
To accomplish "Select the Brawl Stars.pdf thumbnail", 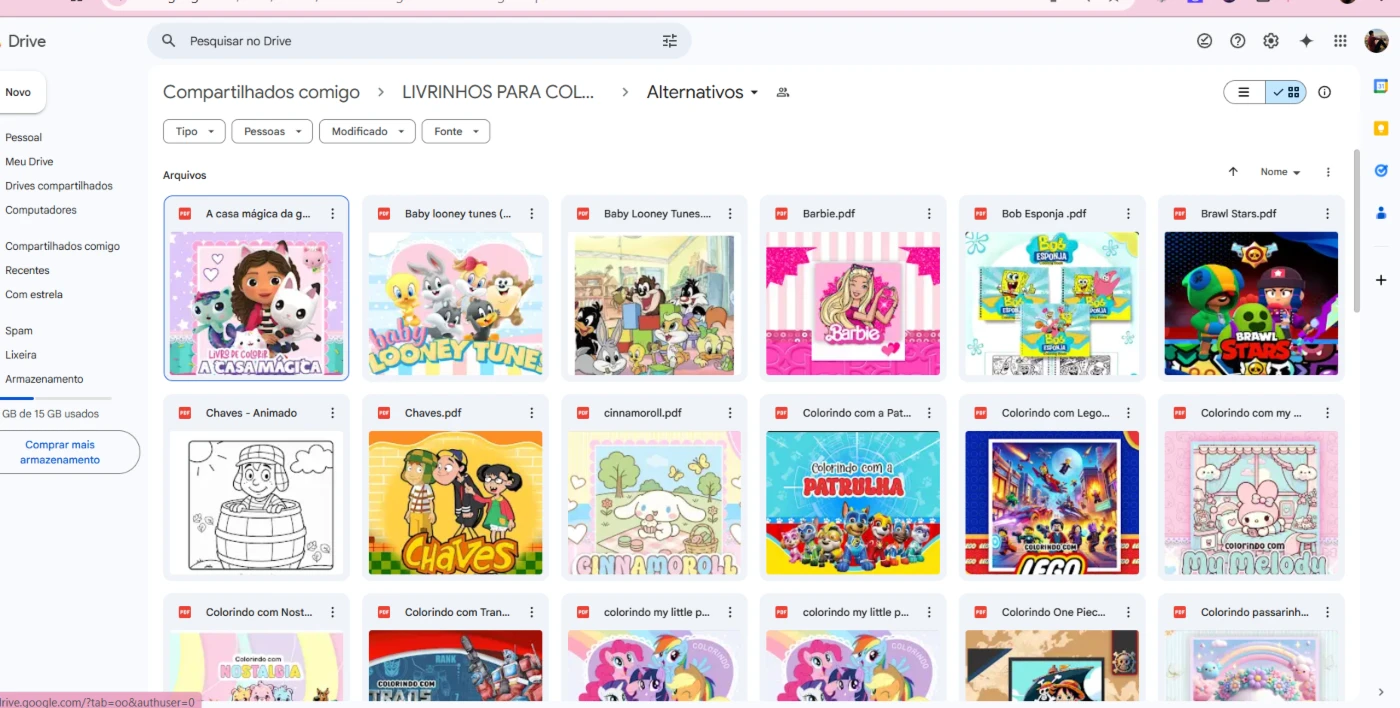I will 1251,304.
